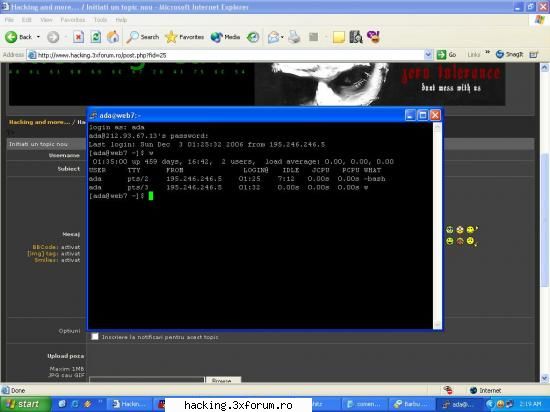Screen dimensions: 550x412
Task: Insert the top-left smiley emoticon
Action: pos(450,230)
